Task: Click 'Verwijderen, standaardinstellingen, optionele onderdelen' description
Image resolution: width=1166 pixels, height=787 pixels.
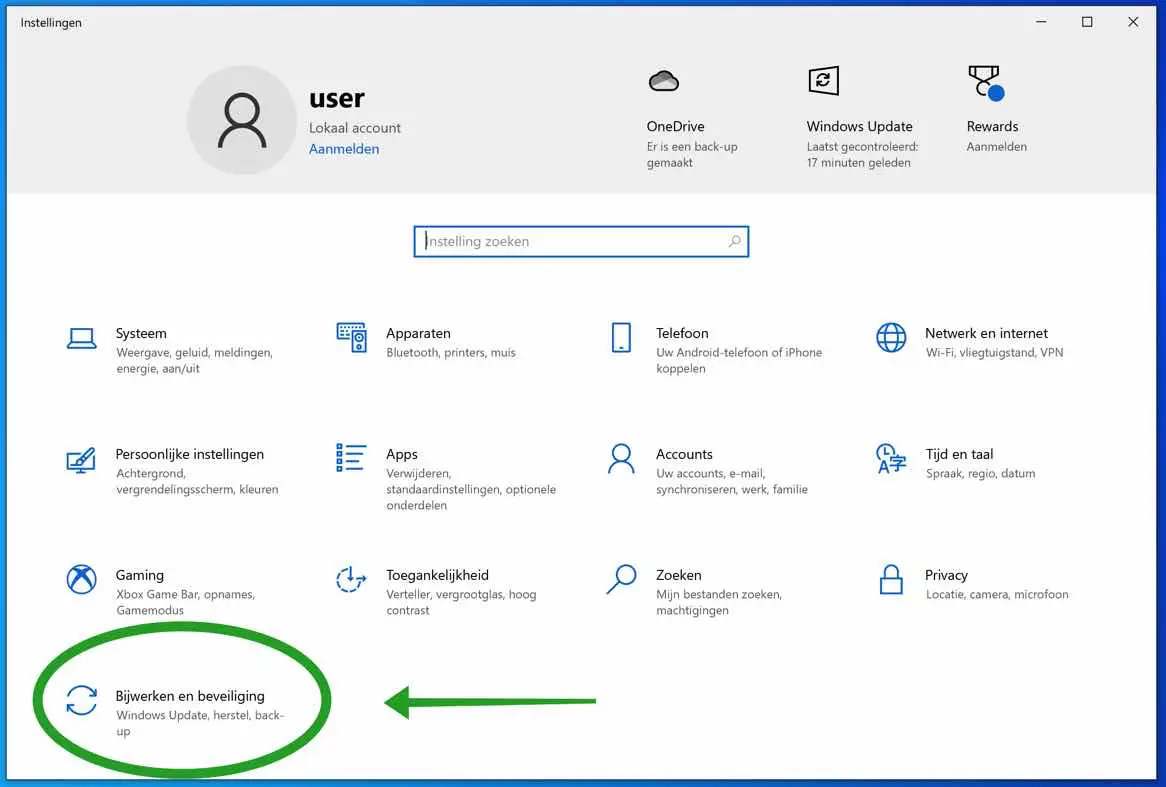Action: tap(471, 489)
